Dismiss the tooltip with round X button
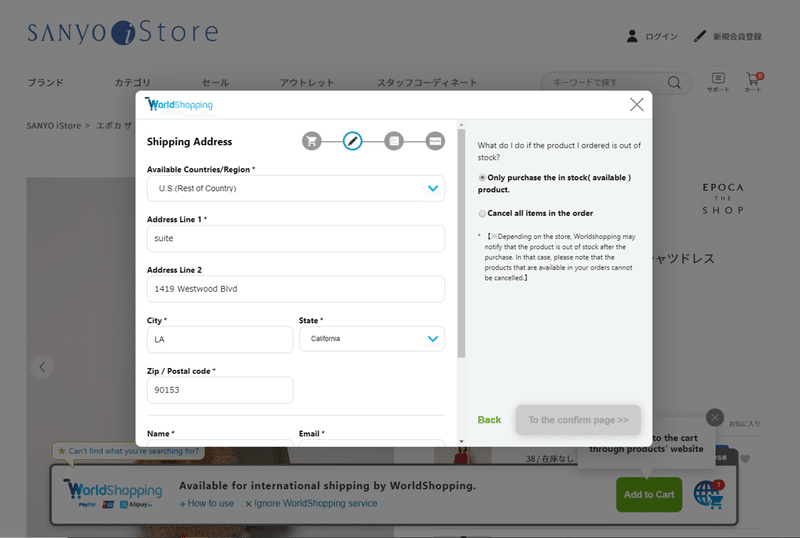Screen dimensions: 800x538 coord(715,418)
